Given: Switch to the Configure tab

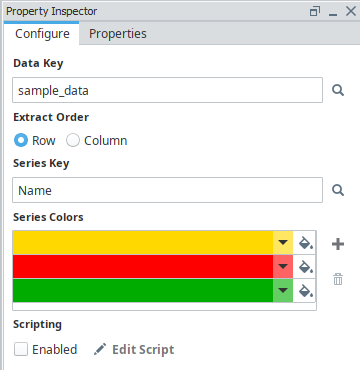Looking at the screenshot, I should pos(42,34).
